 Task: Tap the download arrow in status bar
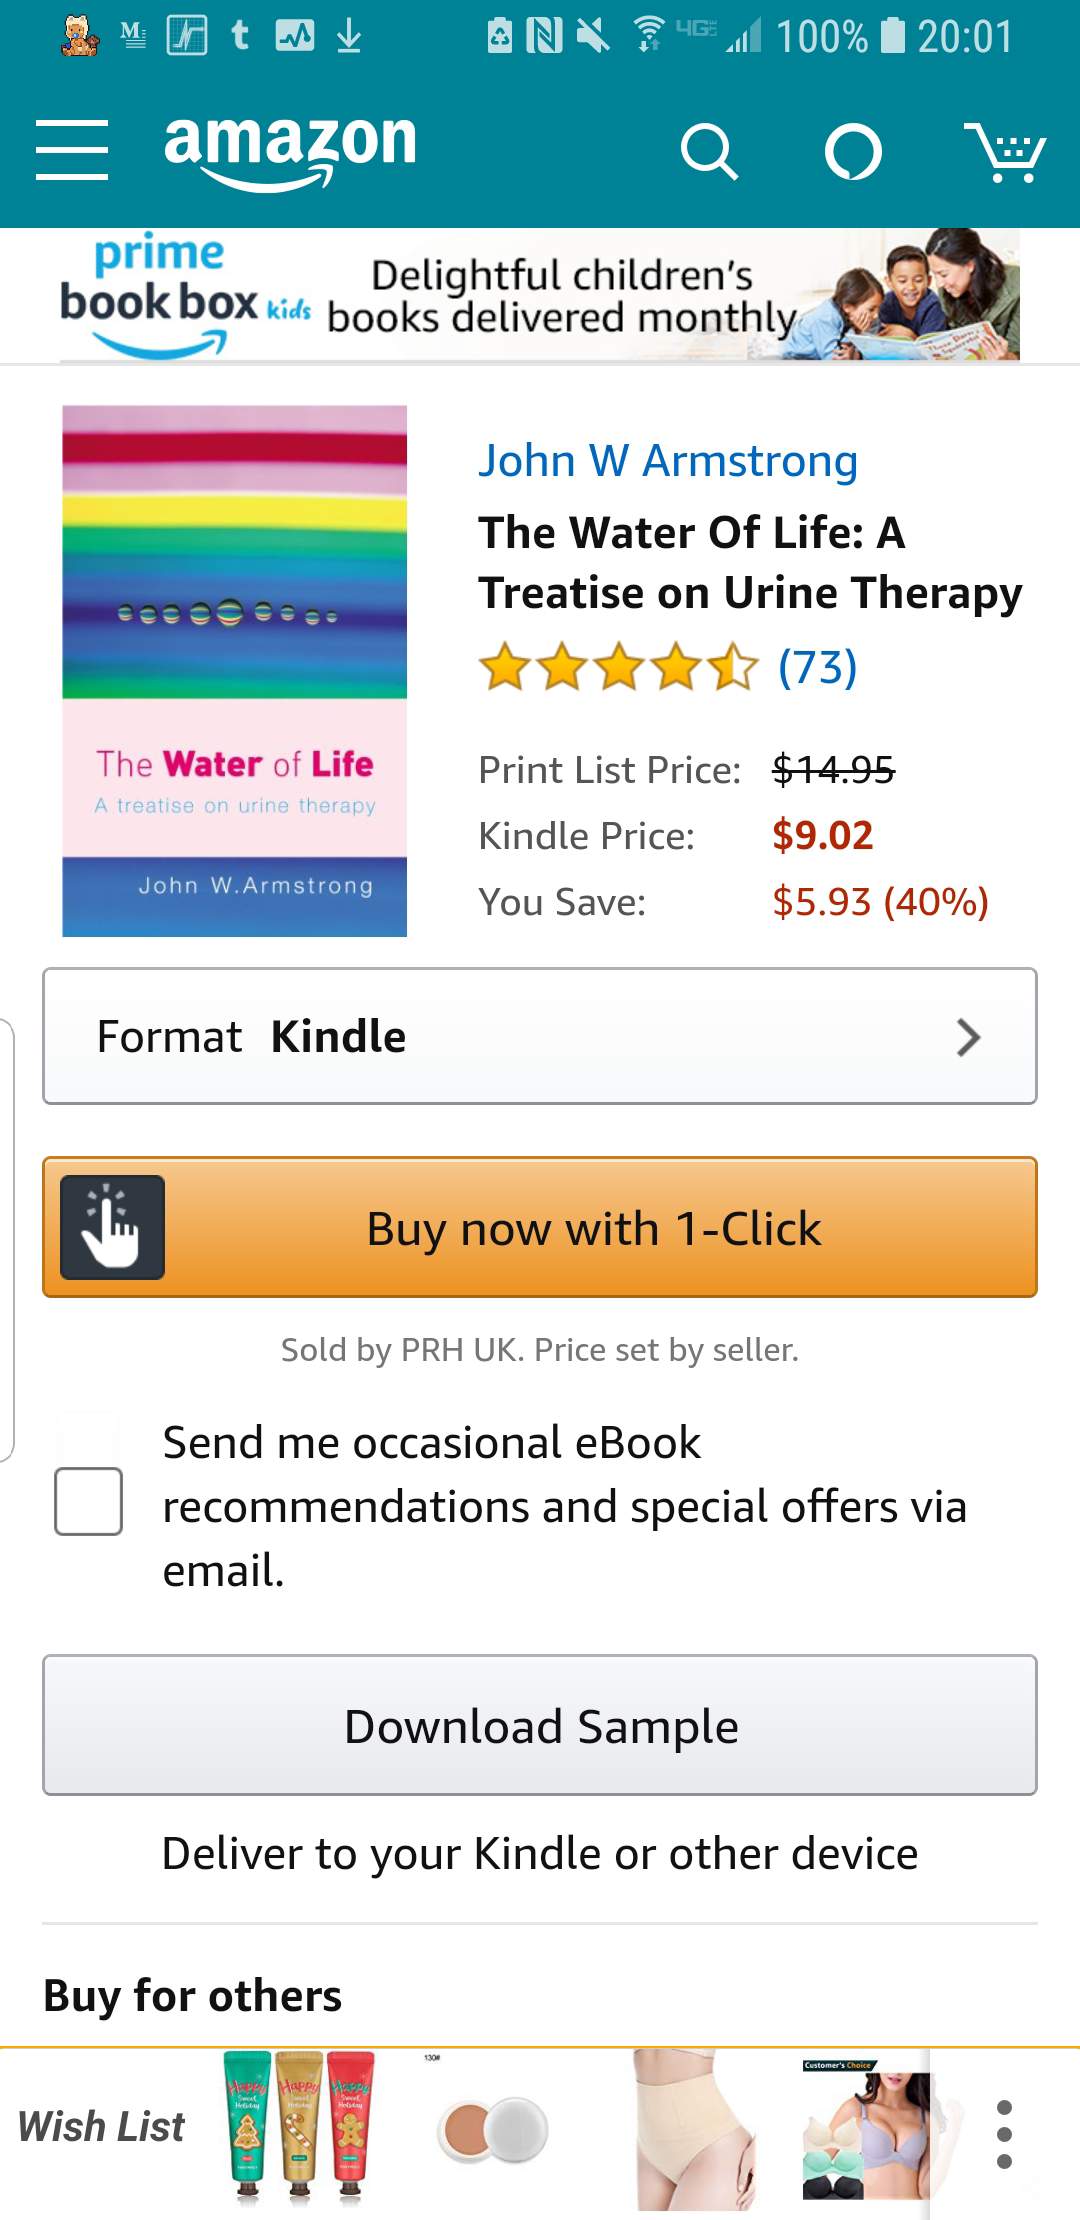coord(348,37)
